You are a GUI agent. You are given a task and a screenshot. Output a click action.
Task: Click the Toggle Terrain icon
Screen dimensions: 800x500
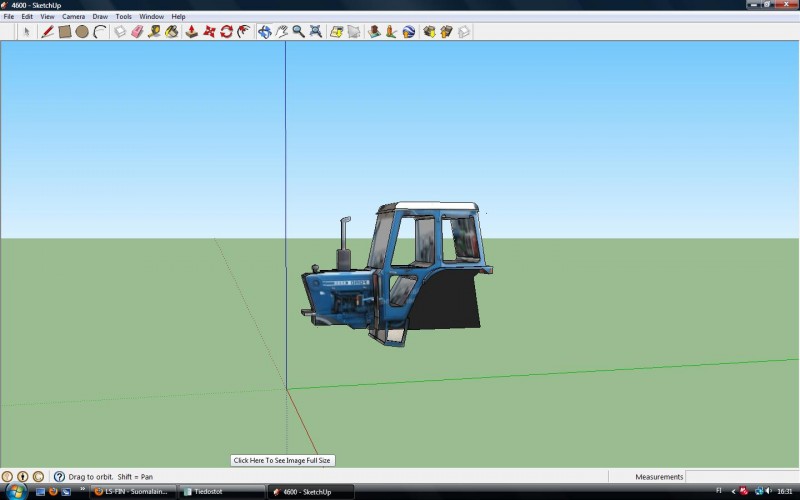pos(354,32)
